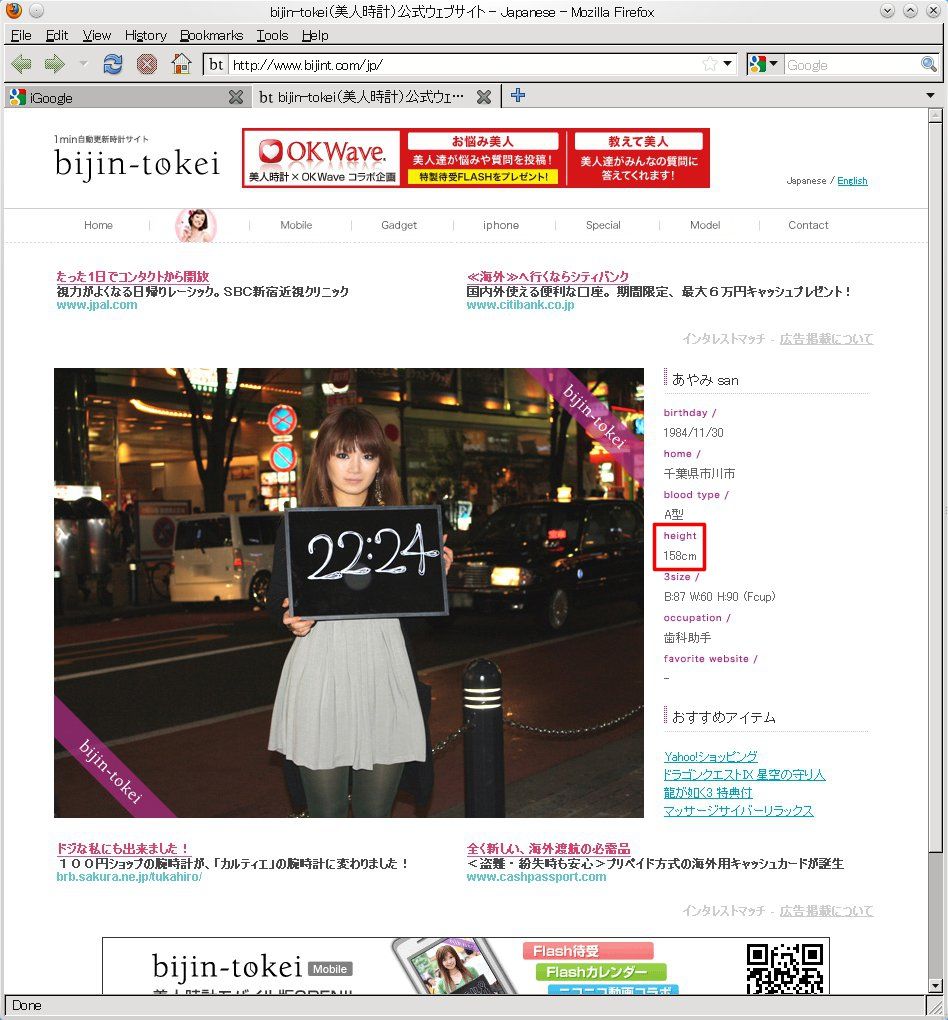
Task: Close the iGoogle tab
Action: click(x=236, y=98)
